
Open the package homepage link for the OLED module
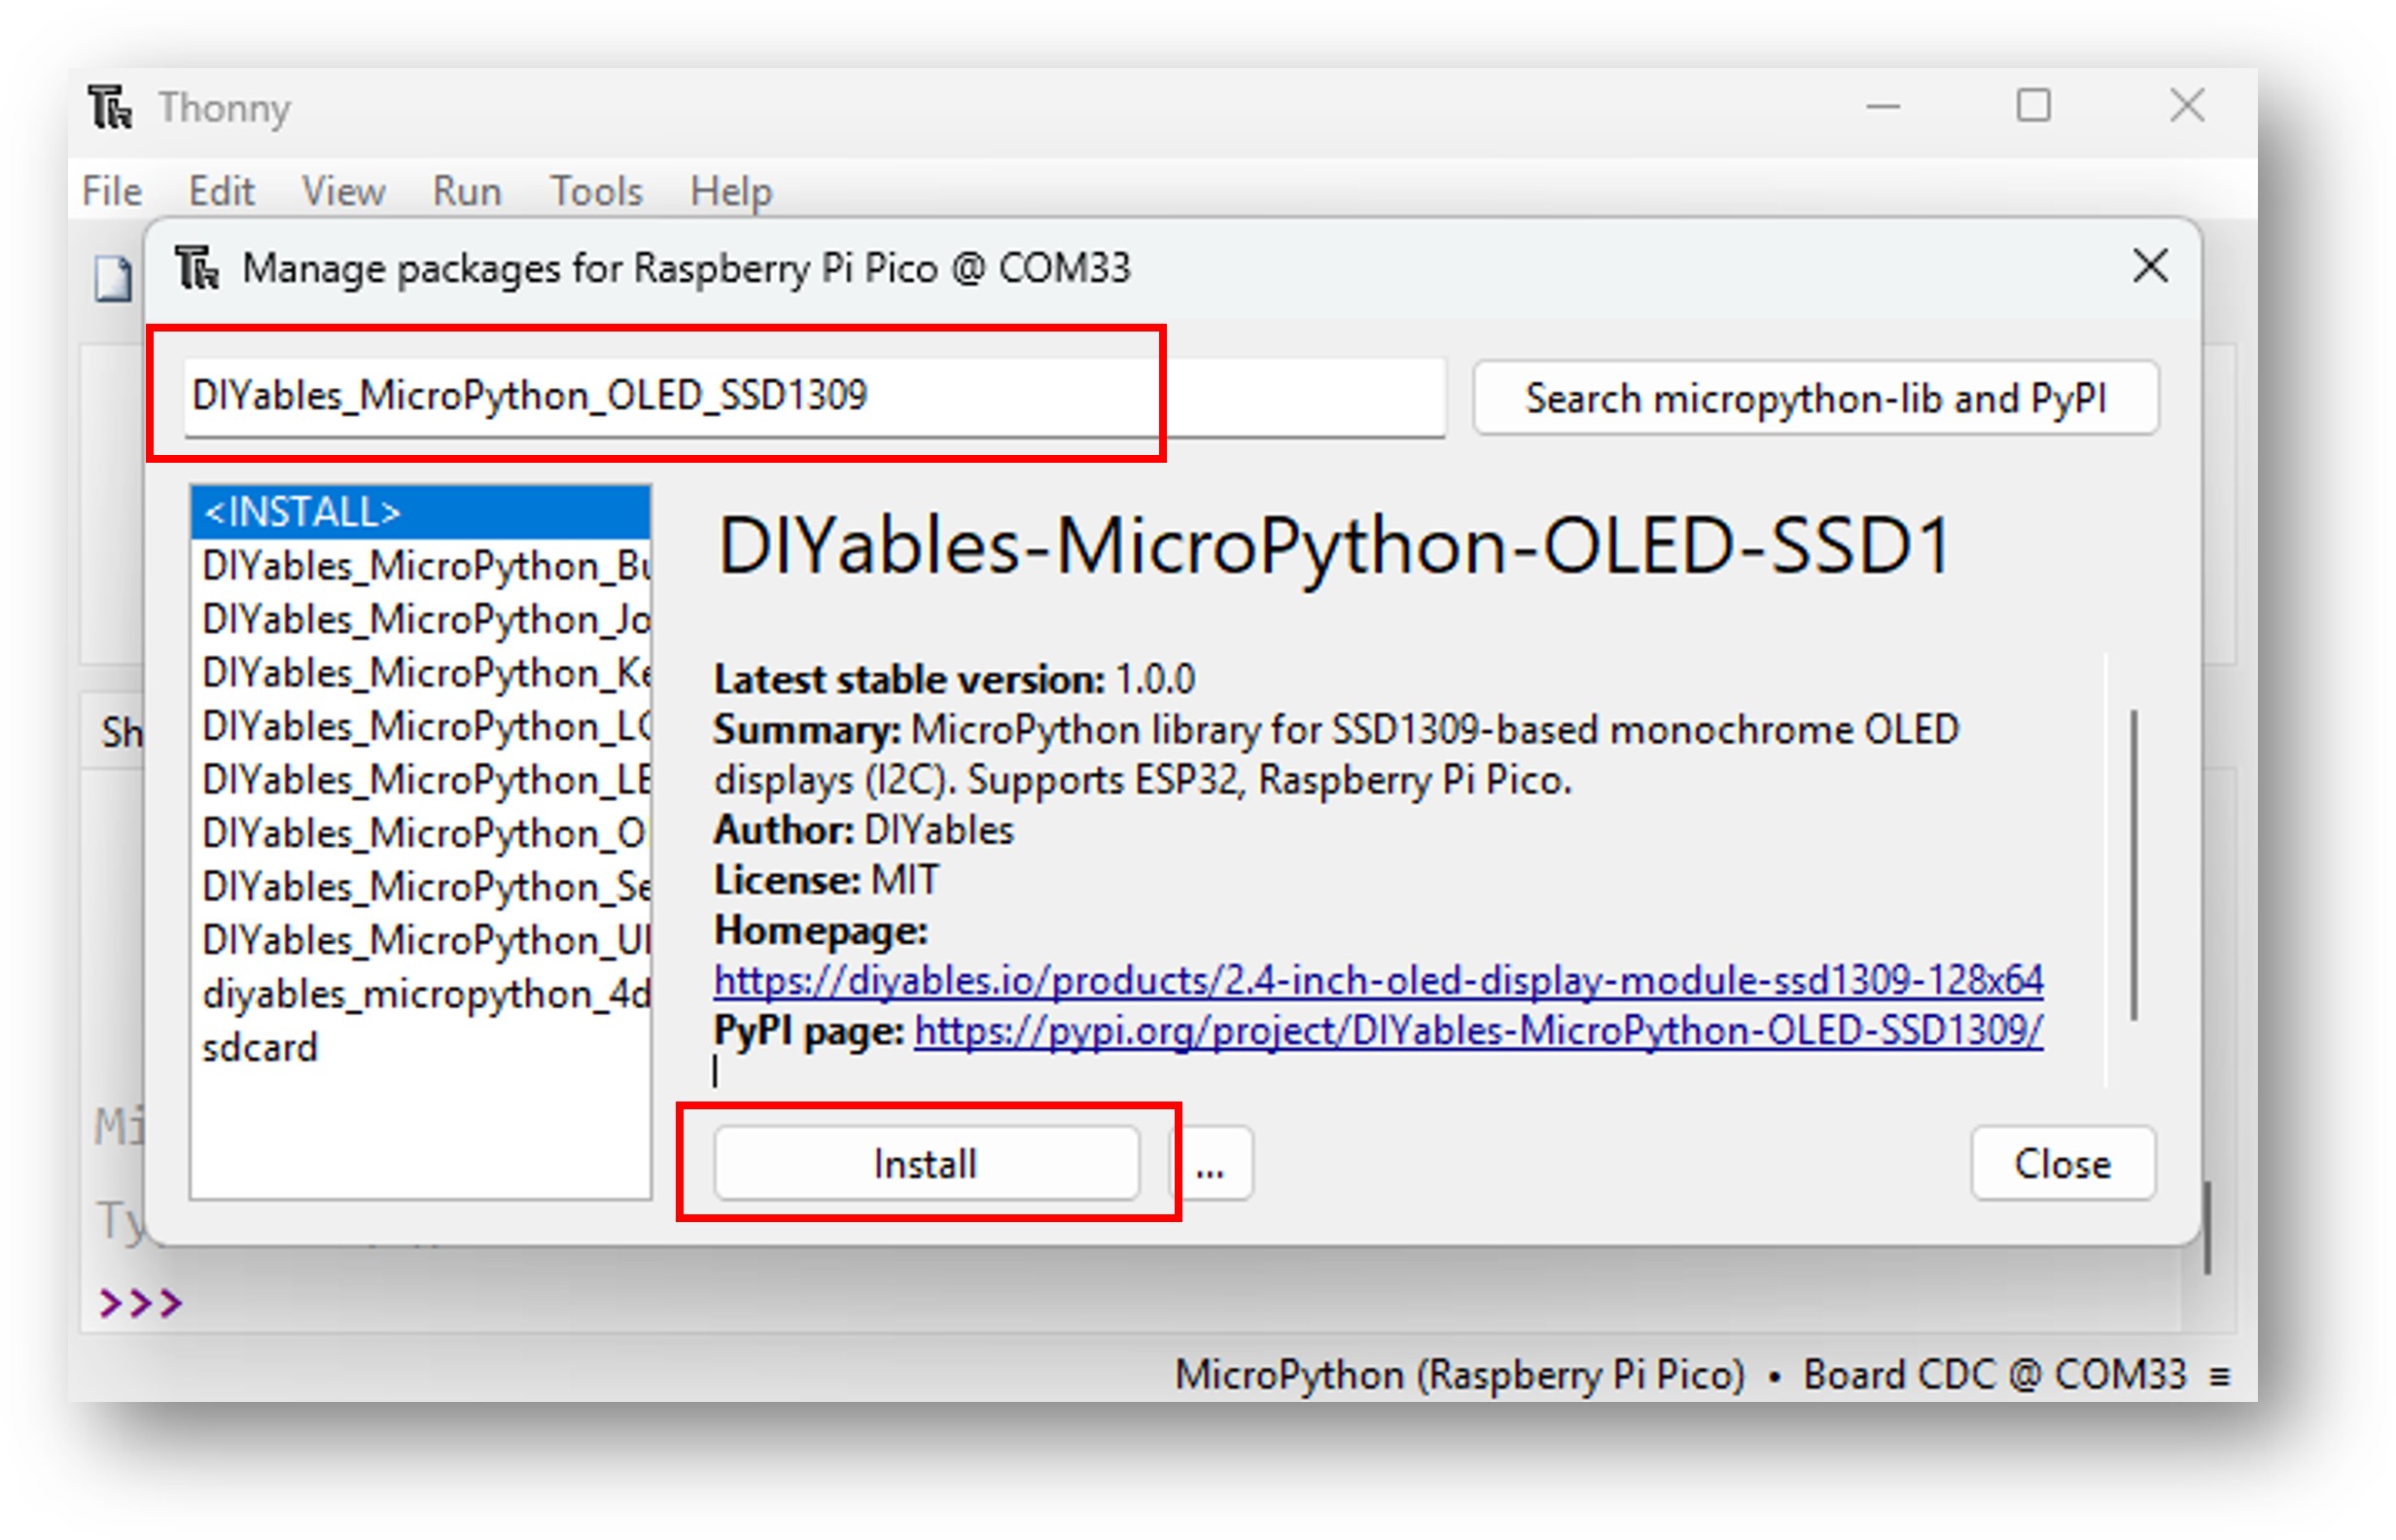1378,980
